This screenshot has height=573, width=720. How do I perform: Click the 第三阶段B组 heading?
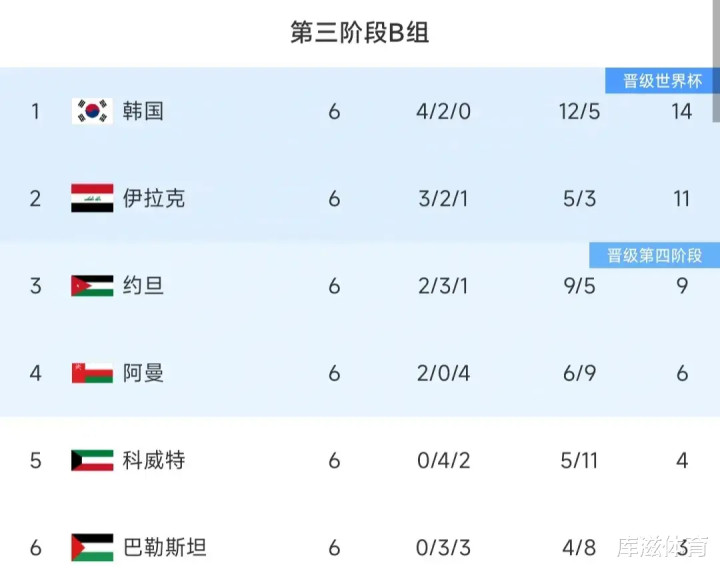(360, 32)
